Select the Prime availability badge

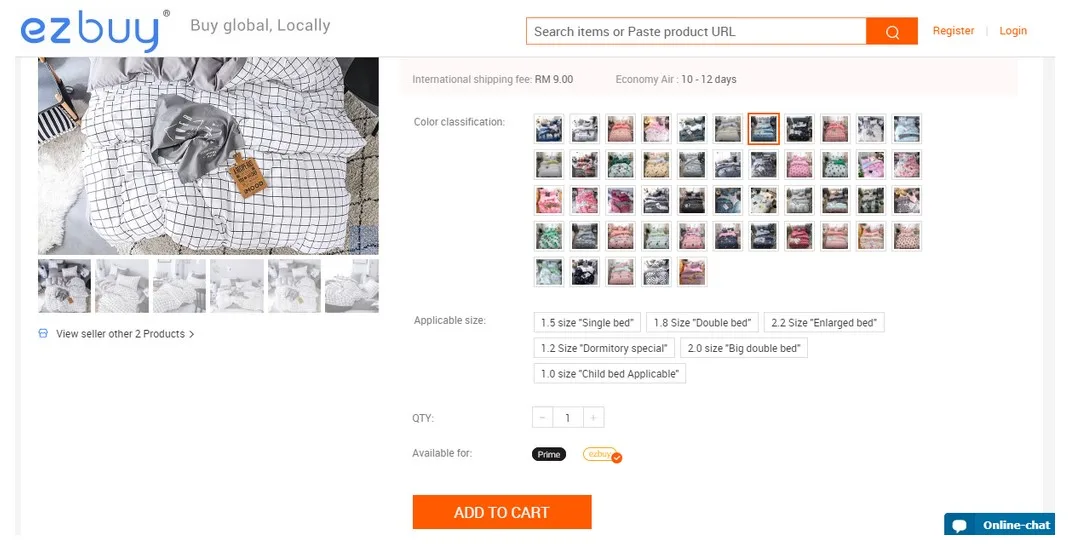[x=549, y=454]
